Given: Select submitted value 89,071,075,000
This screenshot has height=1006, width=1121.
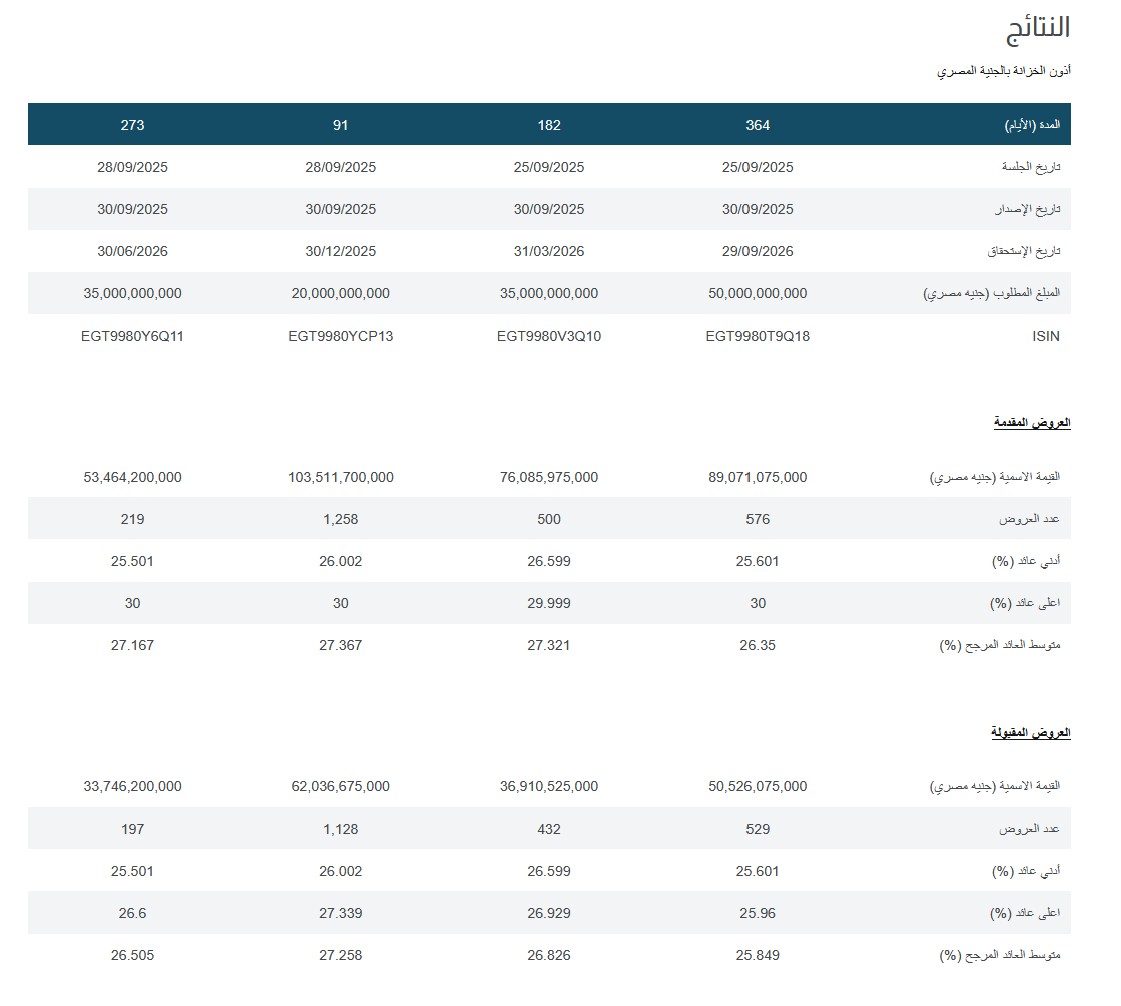Looking at the screenshot, I should (x=757, y=477).
